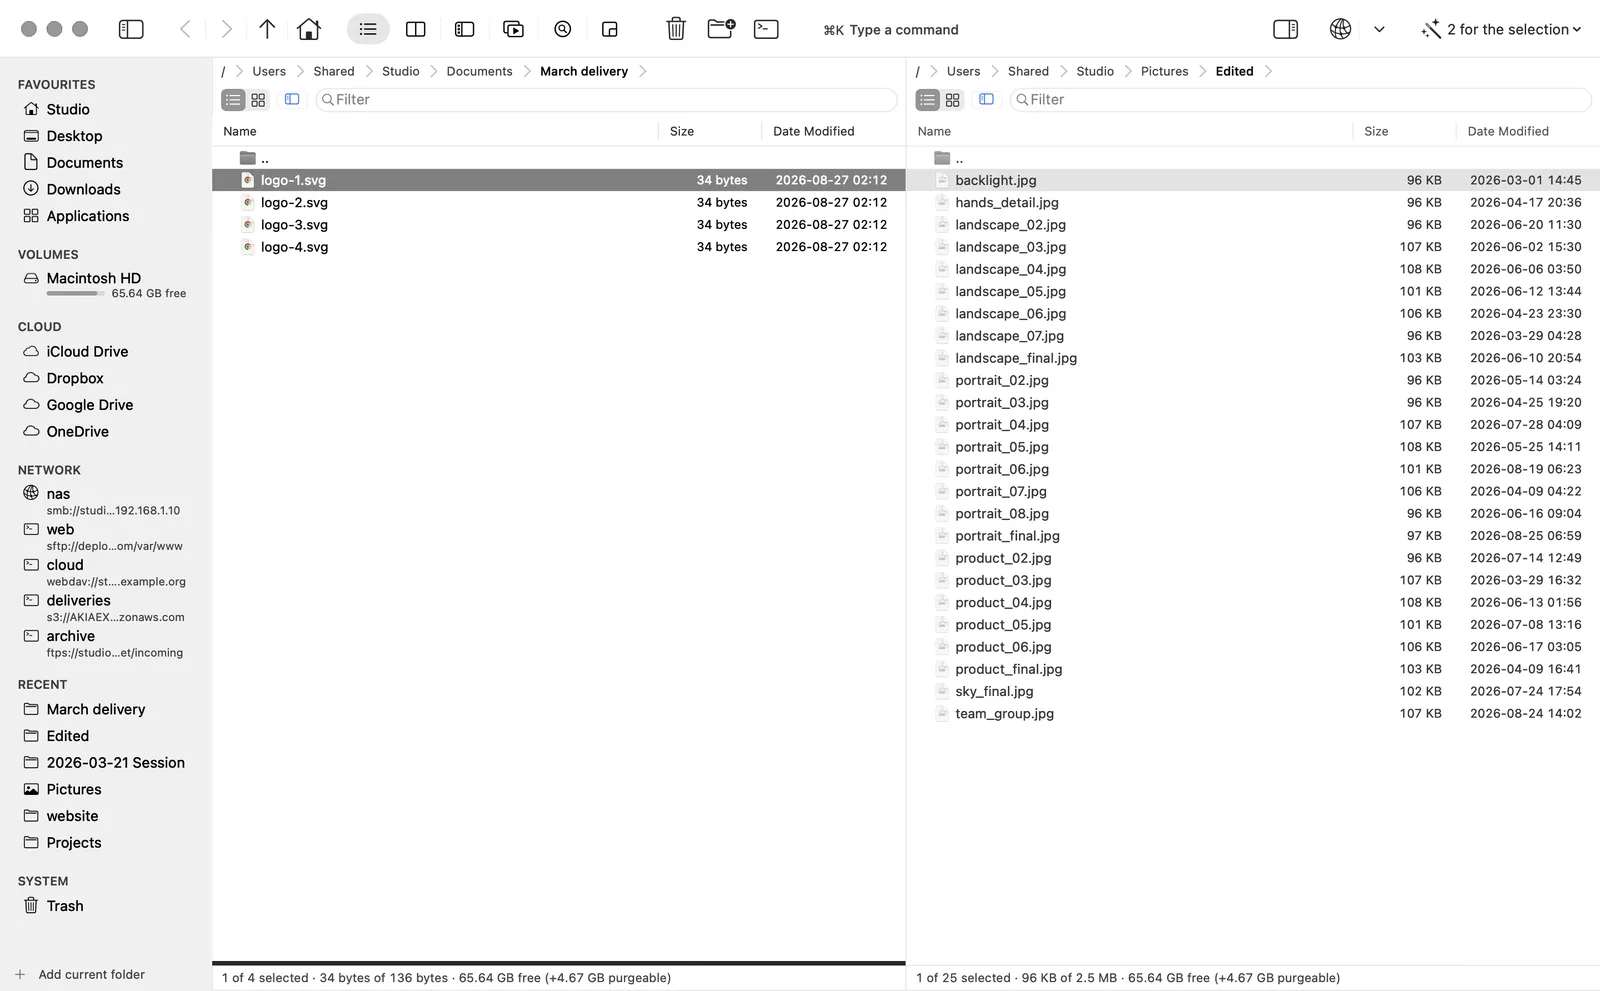Expand chevron after 'Studio' in left breadcrumb
1600x991 pixels.
[434, 71]
